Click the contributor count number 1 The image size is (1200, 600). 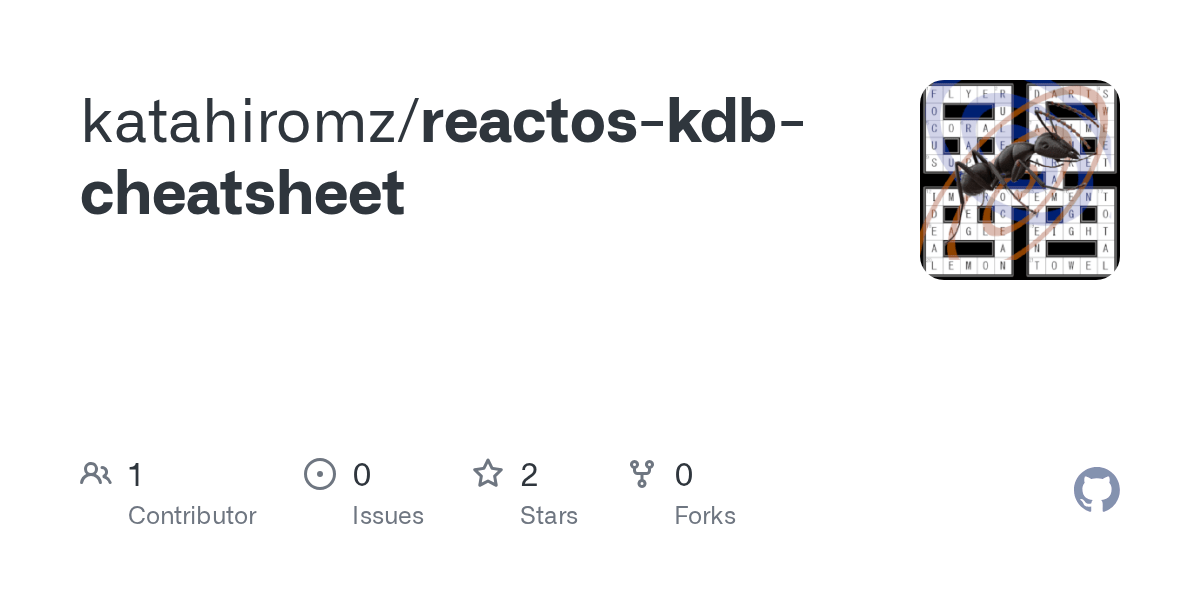point(136,475)
